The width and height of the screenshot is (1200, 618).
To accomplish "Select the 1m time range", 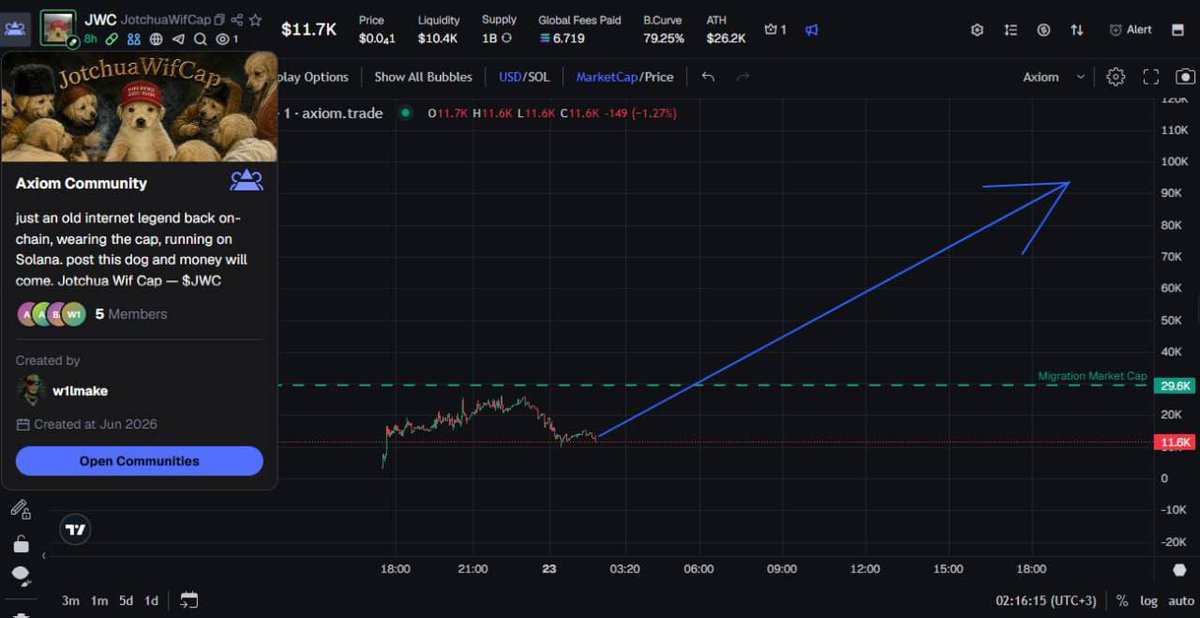I will click(98, 601).
